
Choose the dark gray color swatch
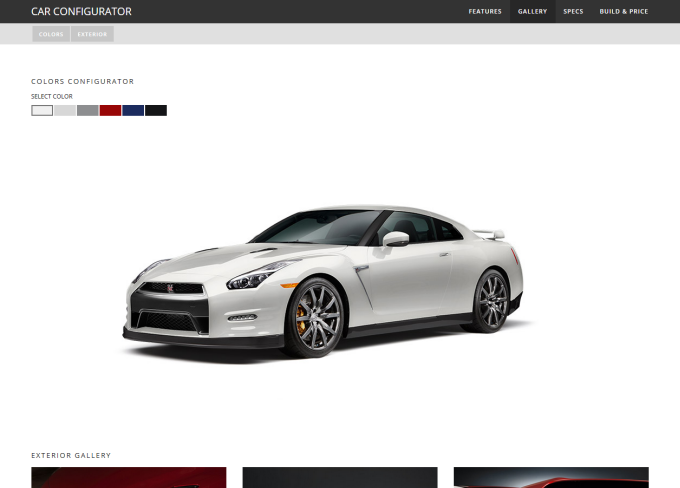click(88, 111)
